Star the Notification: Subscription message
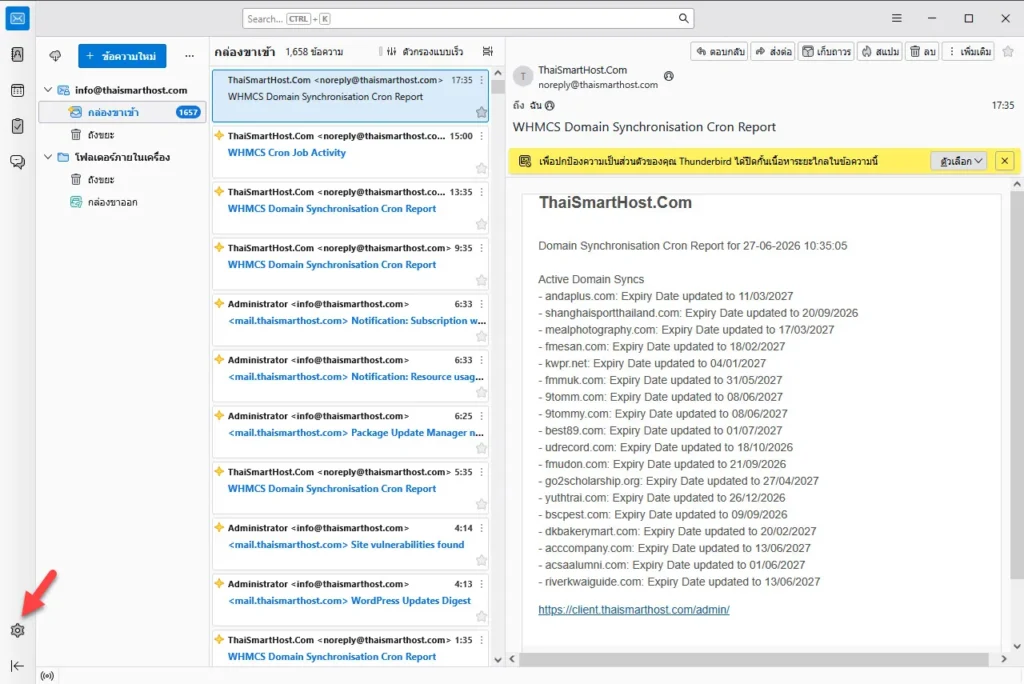This screenshot has height=684, width=1024. [481, 336]
